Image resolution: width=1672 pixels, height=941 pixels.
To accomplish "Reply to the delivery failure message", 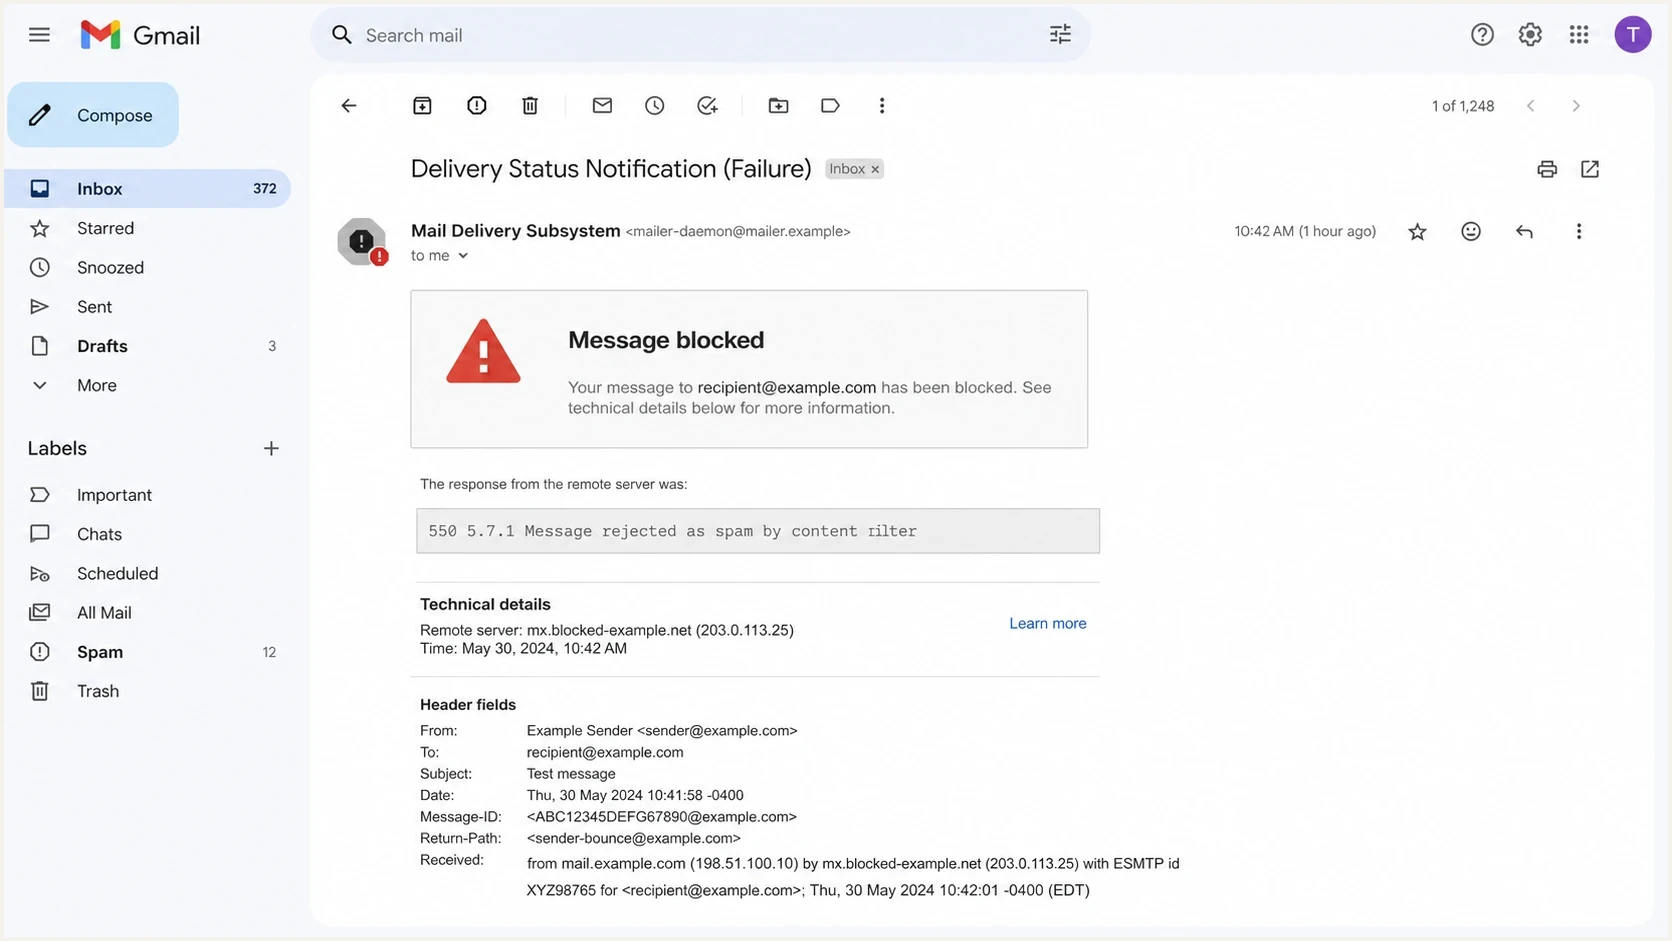I will point(1524,231).
